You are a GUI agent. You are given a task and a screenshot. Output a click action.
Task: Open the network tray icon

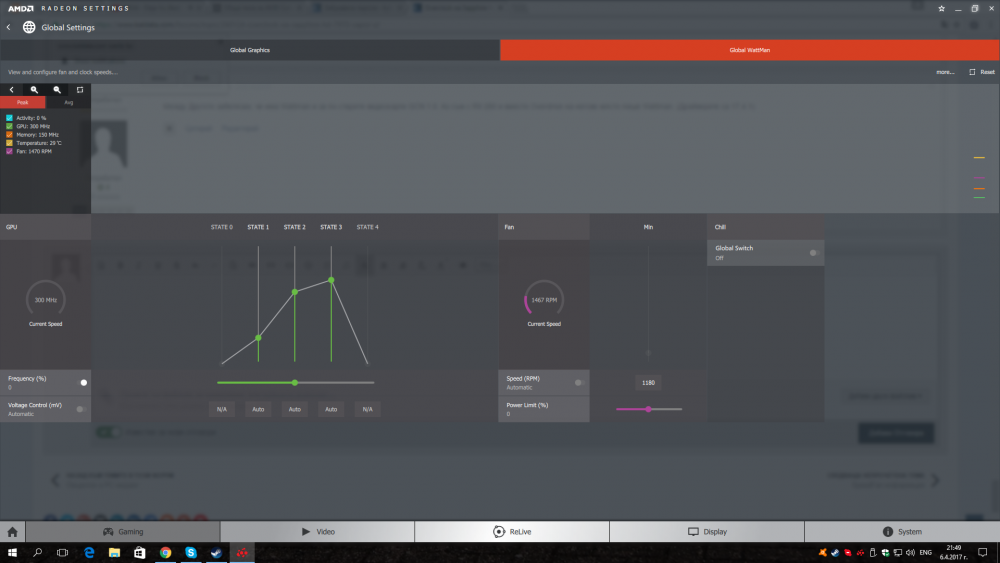coord(898,553)
